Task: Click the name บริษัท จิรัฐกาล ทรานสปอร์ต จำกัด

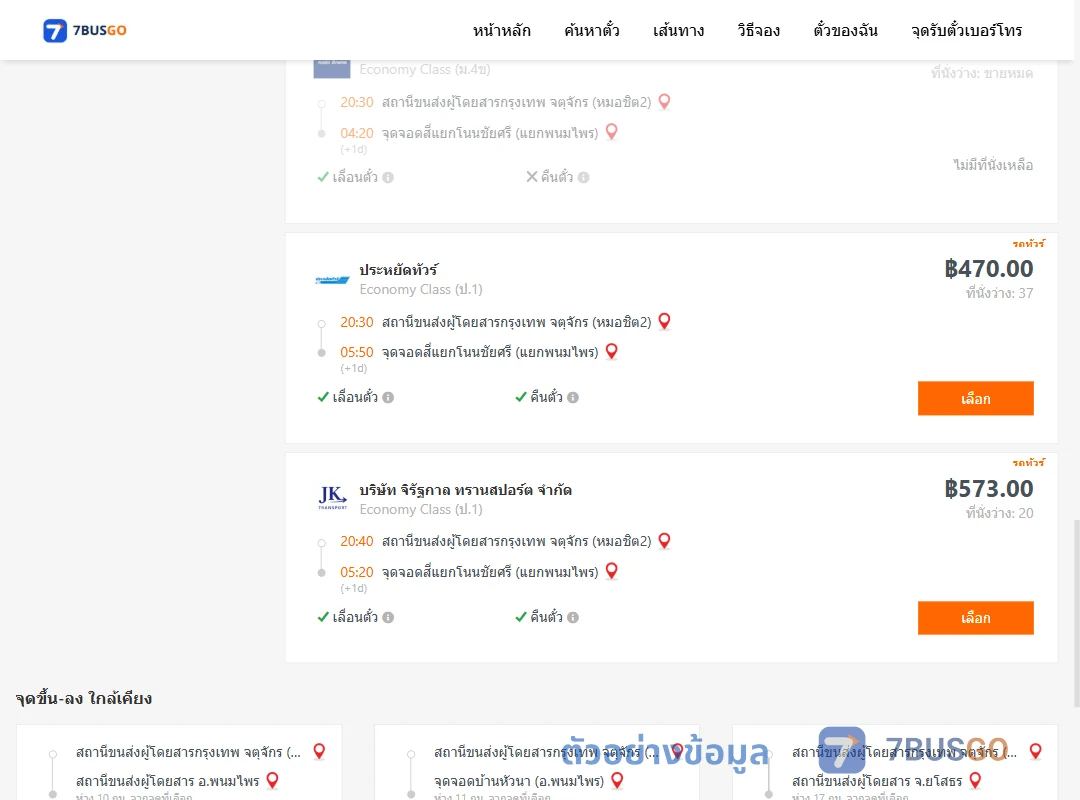Action: pos(466,490)
